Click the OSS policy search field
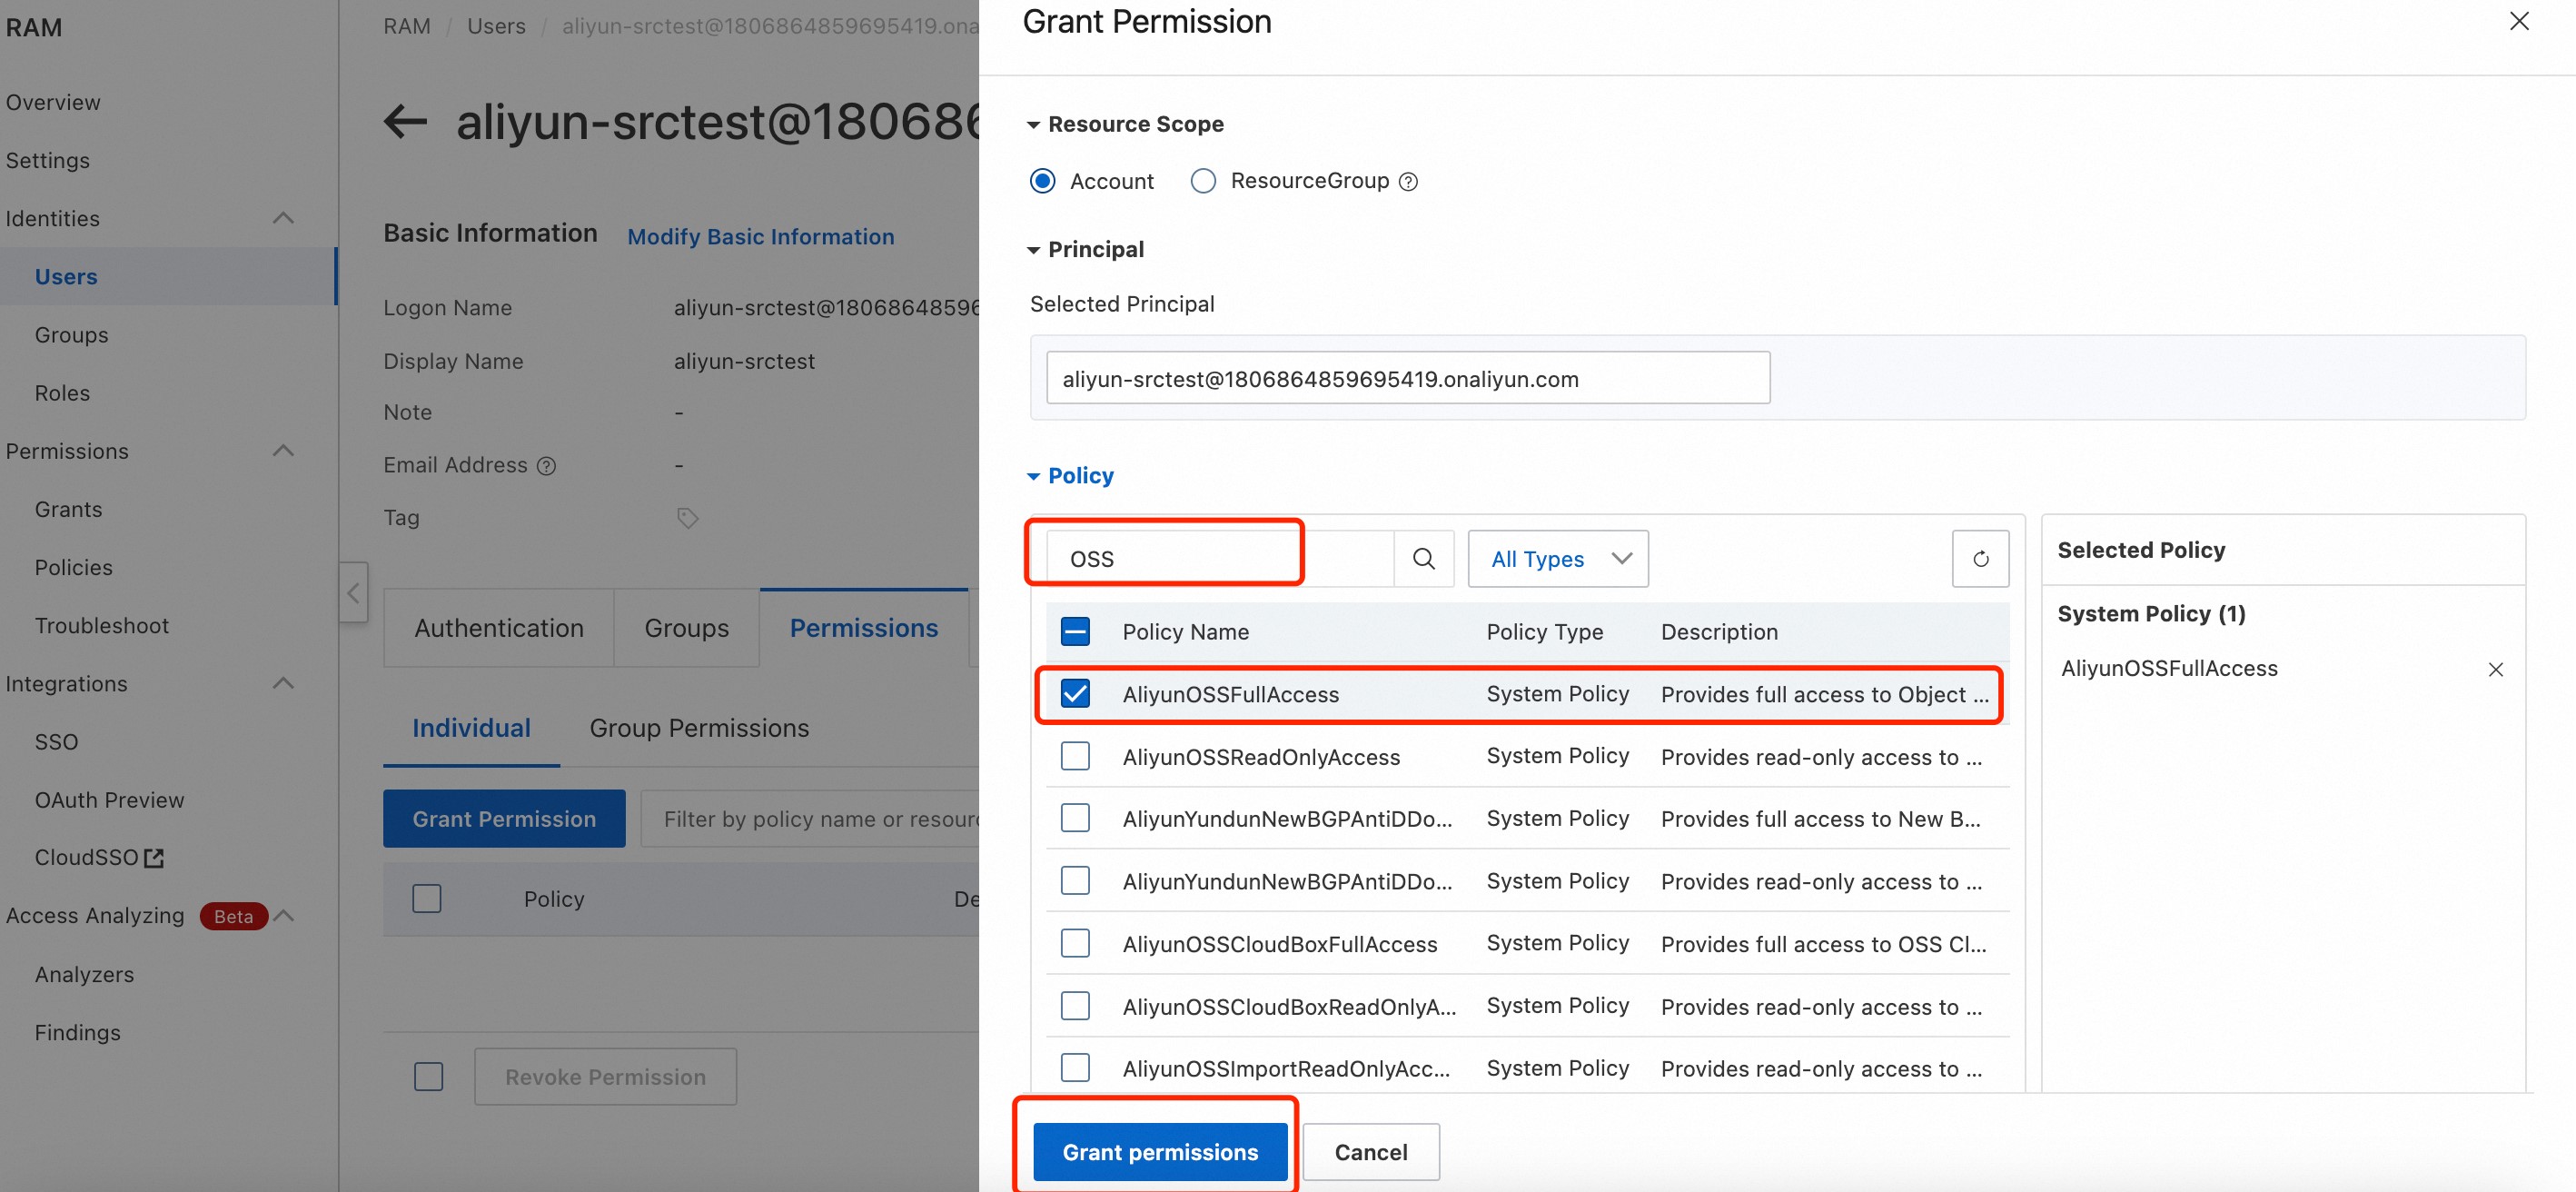2576x1192 pixels. pos(1220,558)
